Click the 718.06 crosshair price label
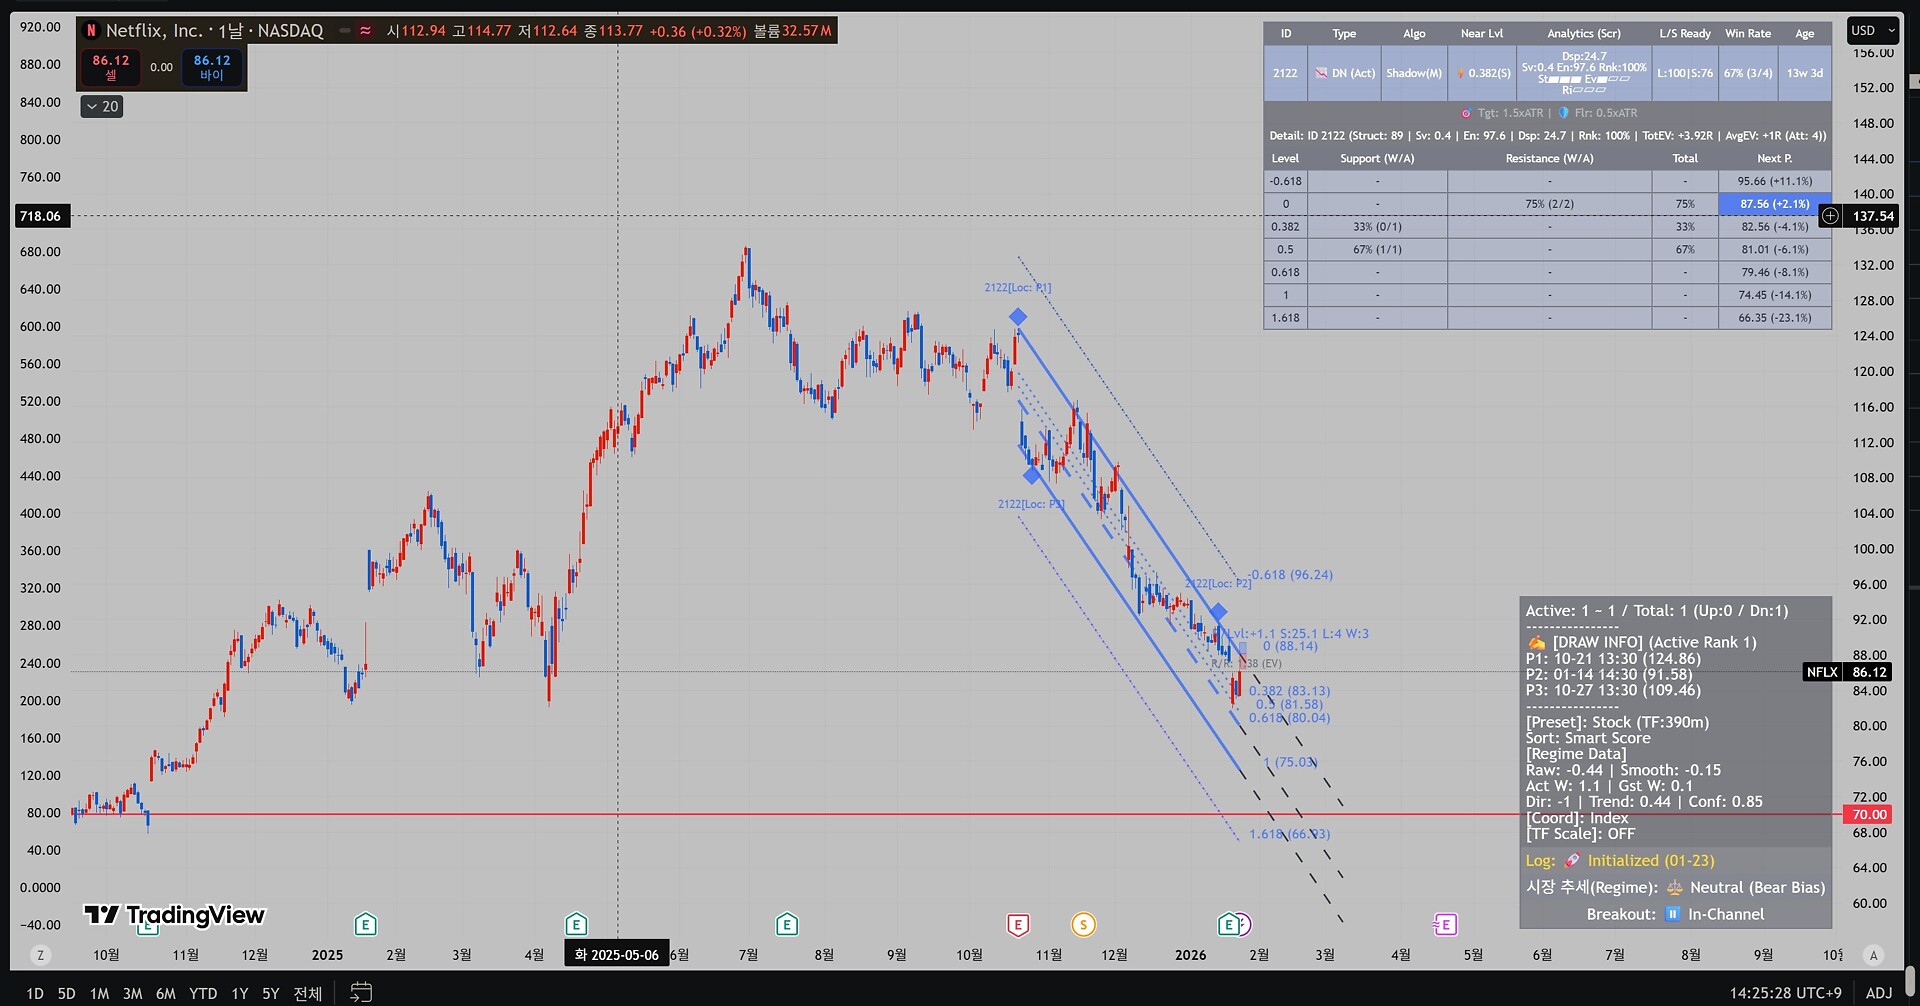 click(x=40, y=216)
